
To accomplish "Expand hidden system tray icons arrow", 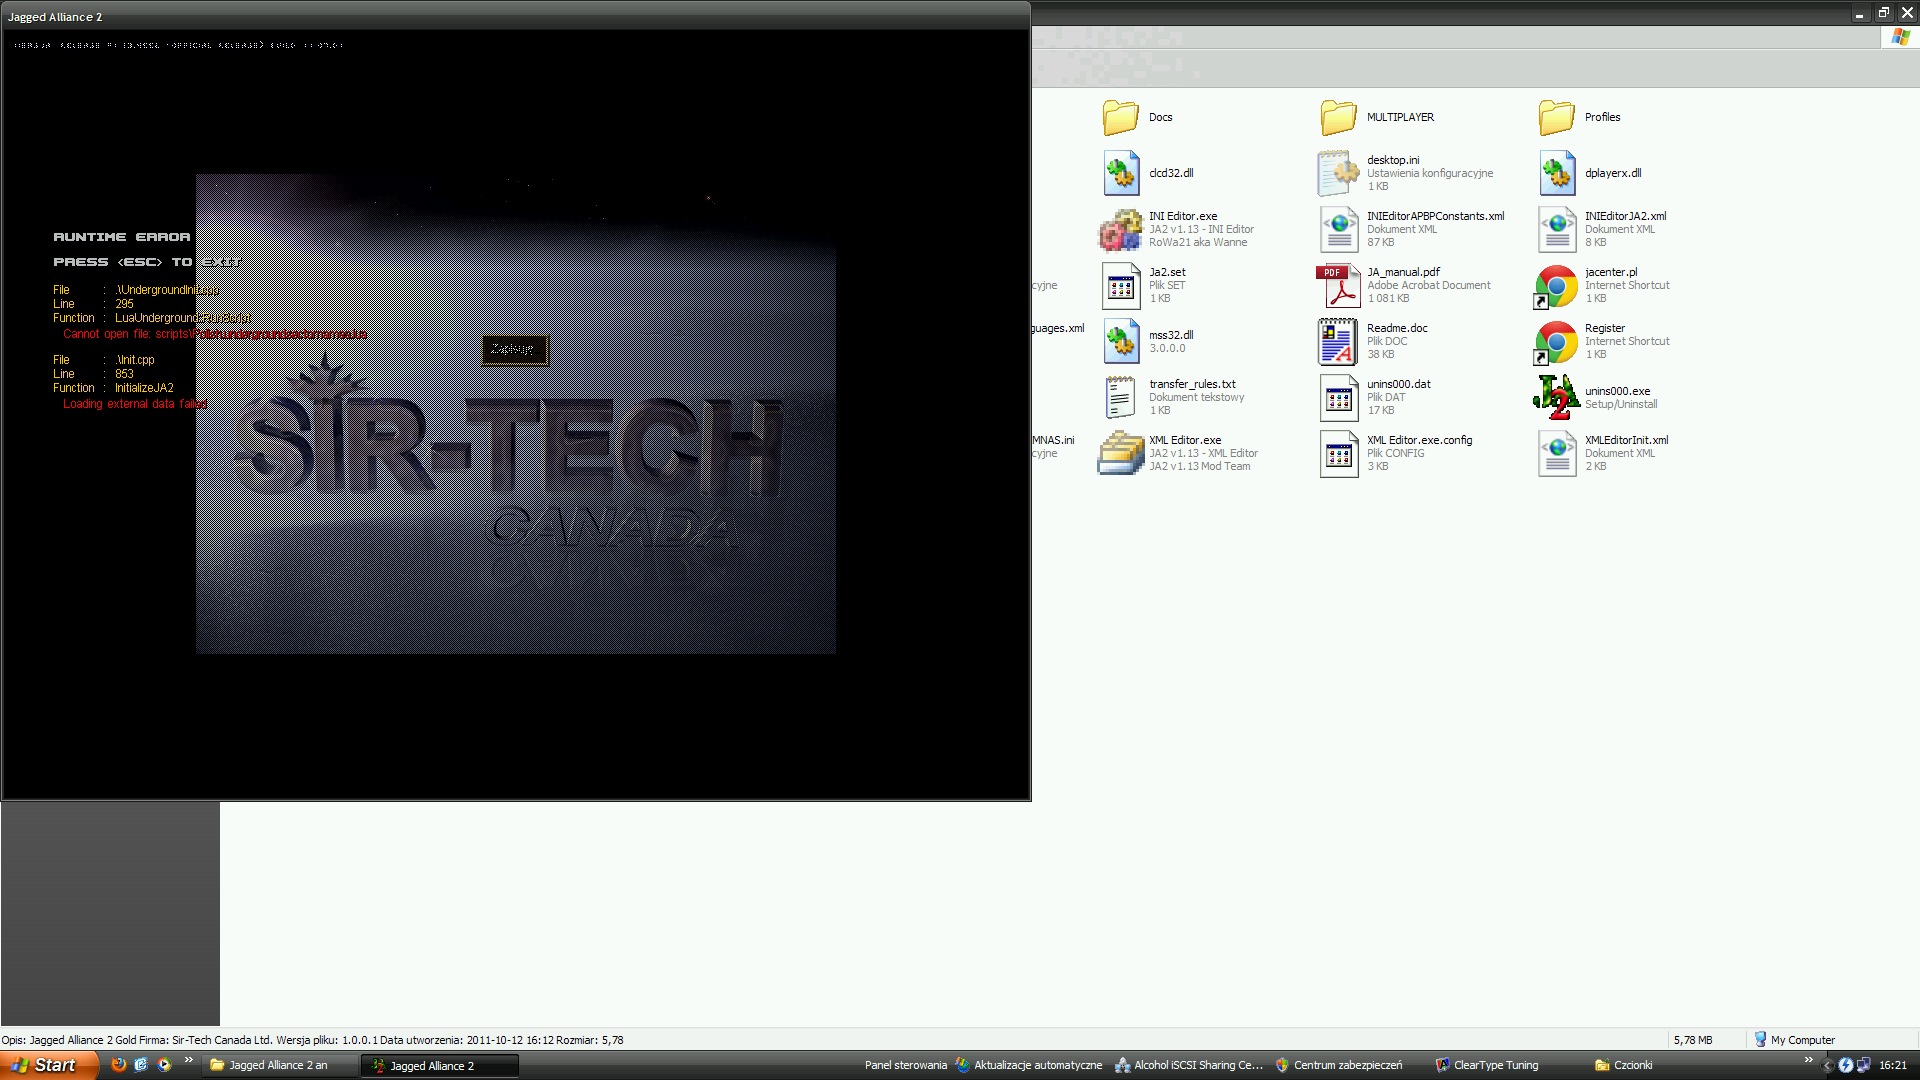I will click(1827, 1066).
